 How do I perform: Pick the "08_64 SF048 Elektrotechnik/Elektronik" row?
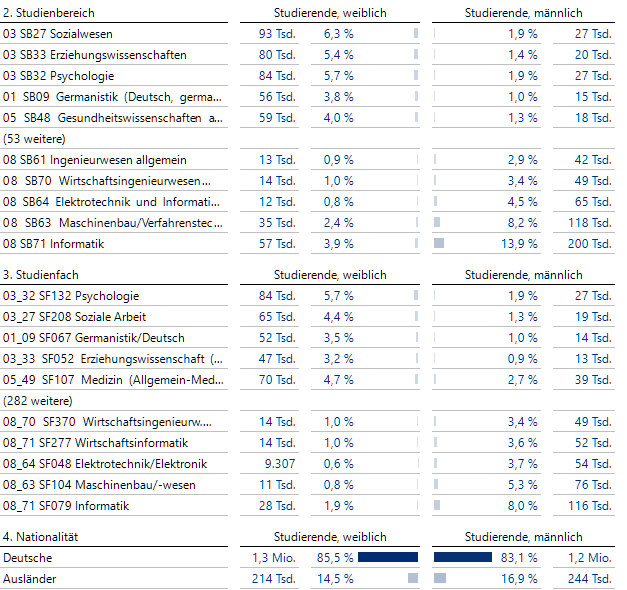coord(105,464)
